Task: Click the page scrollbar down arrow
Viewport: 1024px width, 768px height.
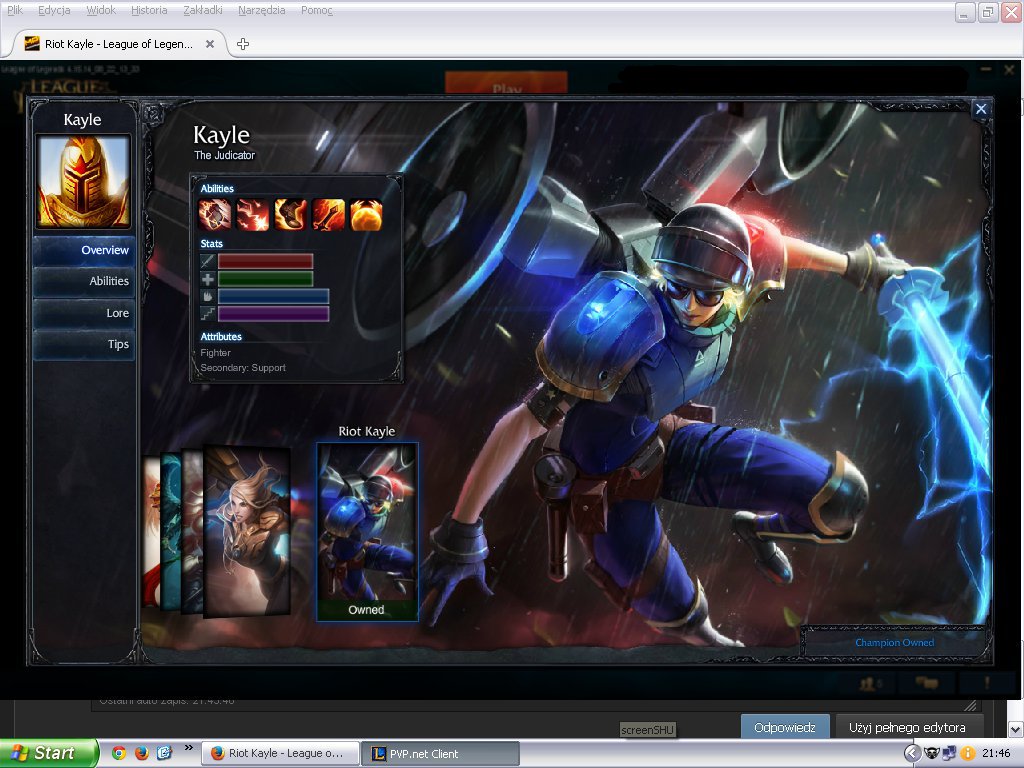Action: pyautogui.click(x=1016, y=729)
